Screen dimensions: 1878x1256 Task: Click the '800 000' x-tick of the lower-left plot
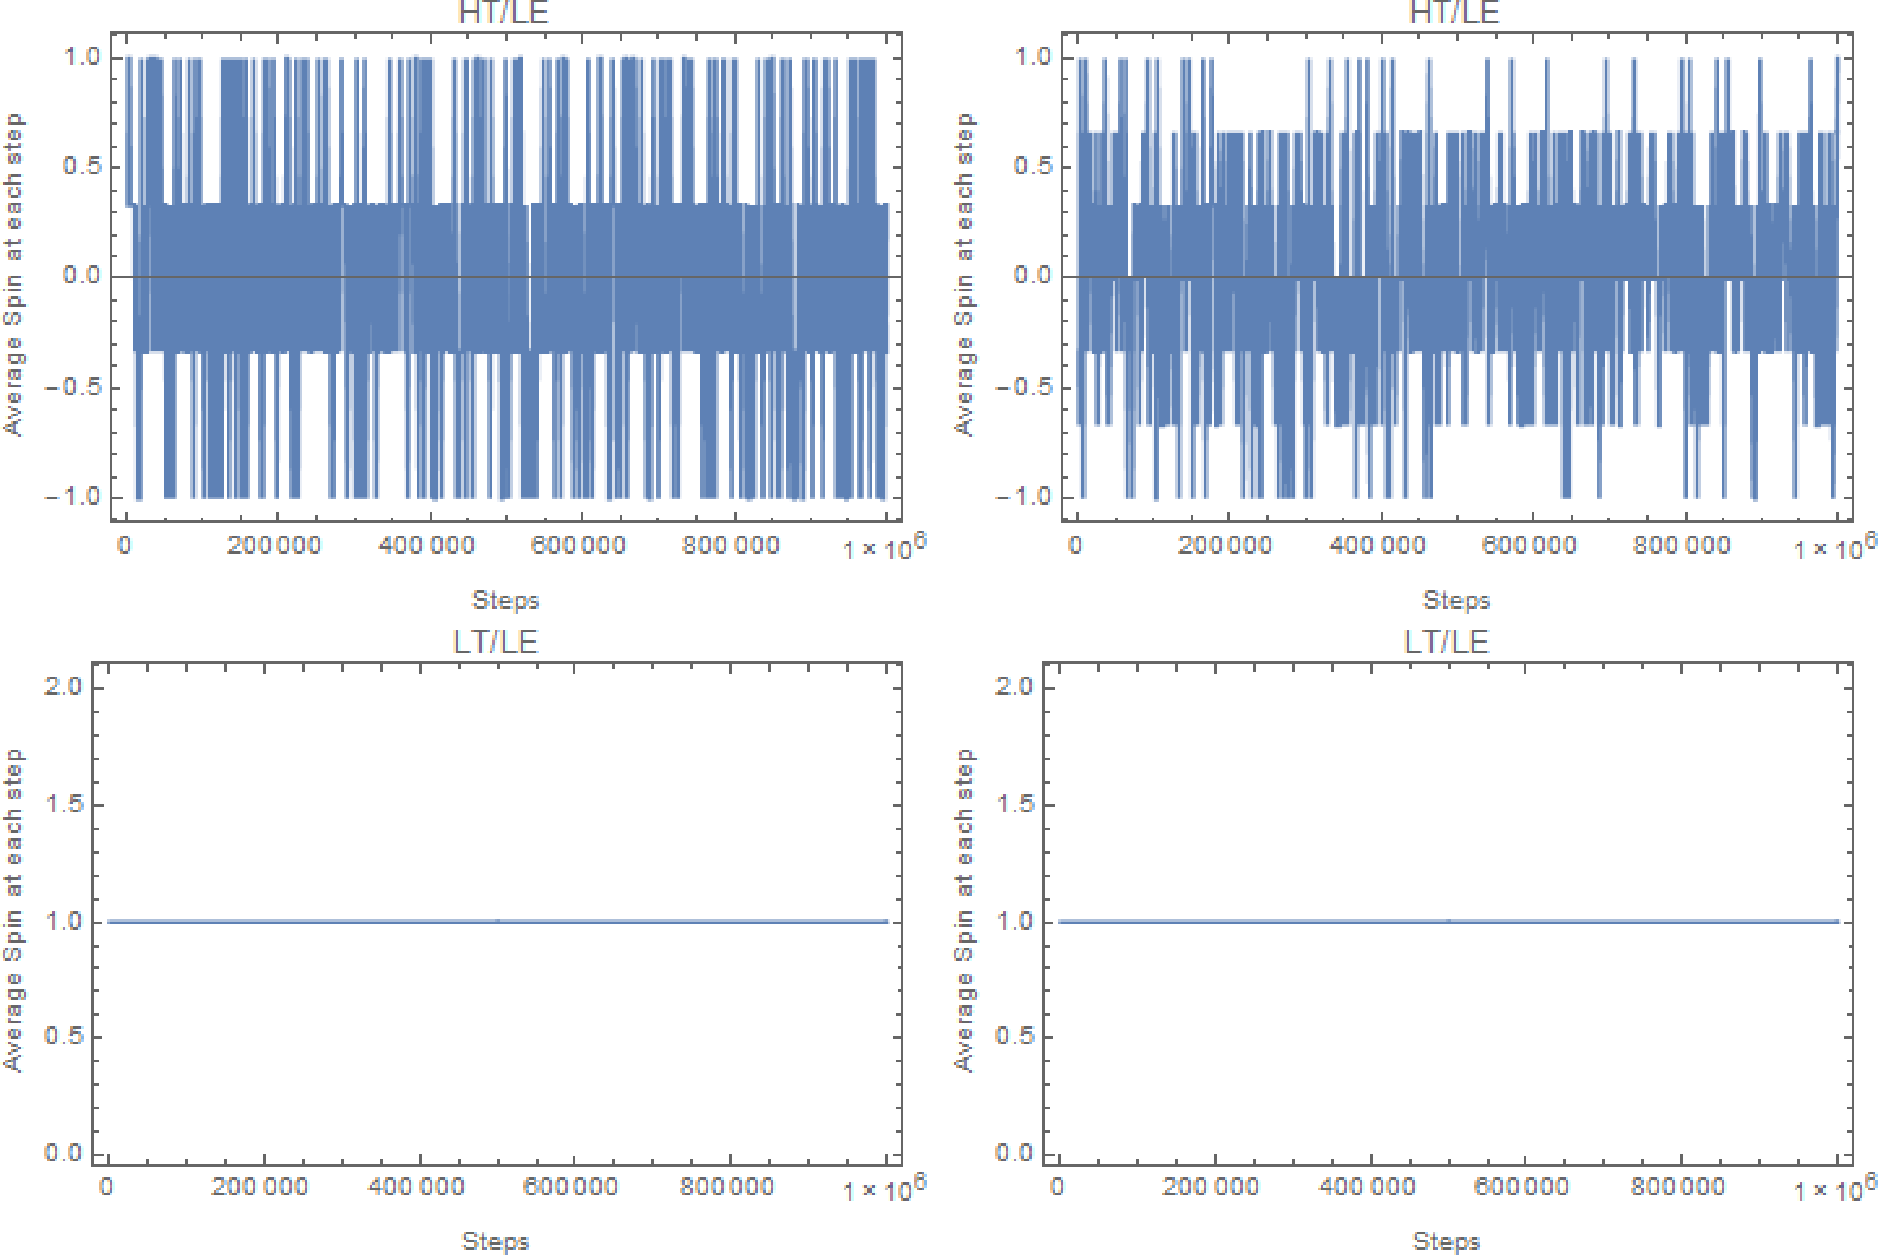pyautogui.click(x=727, y=1187)
